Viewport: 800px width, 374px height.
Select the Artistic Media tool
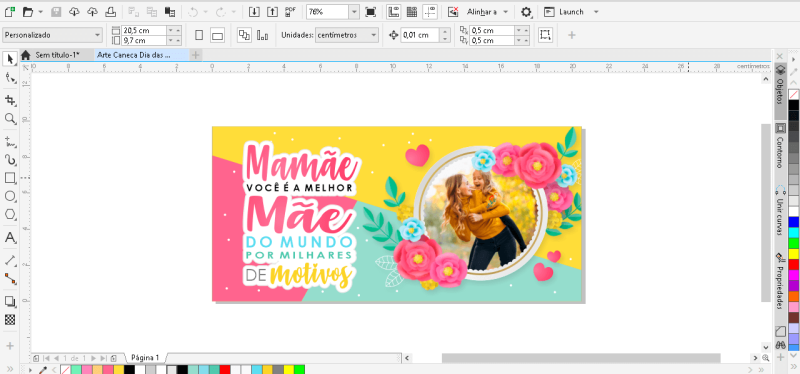pyautogui.click(x=10, y=160)
